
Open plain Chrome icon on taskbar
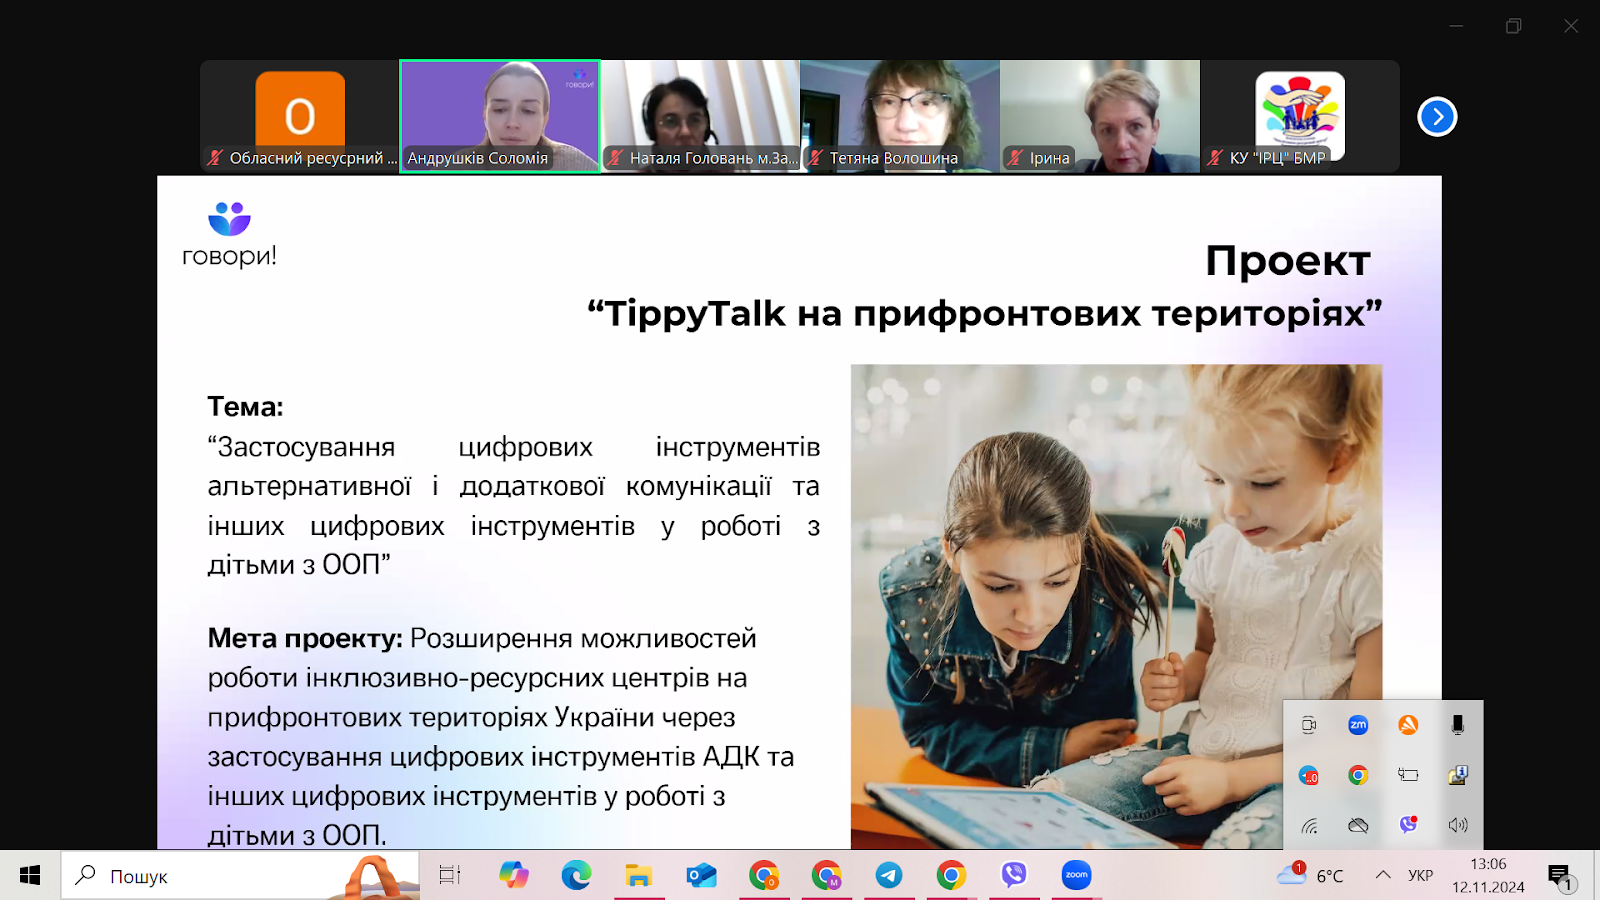(x=951, y=876)
